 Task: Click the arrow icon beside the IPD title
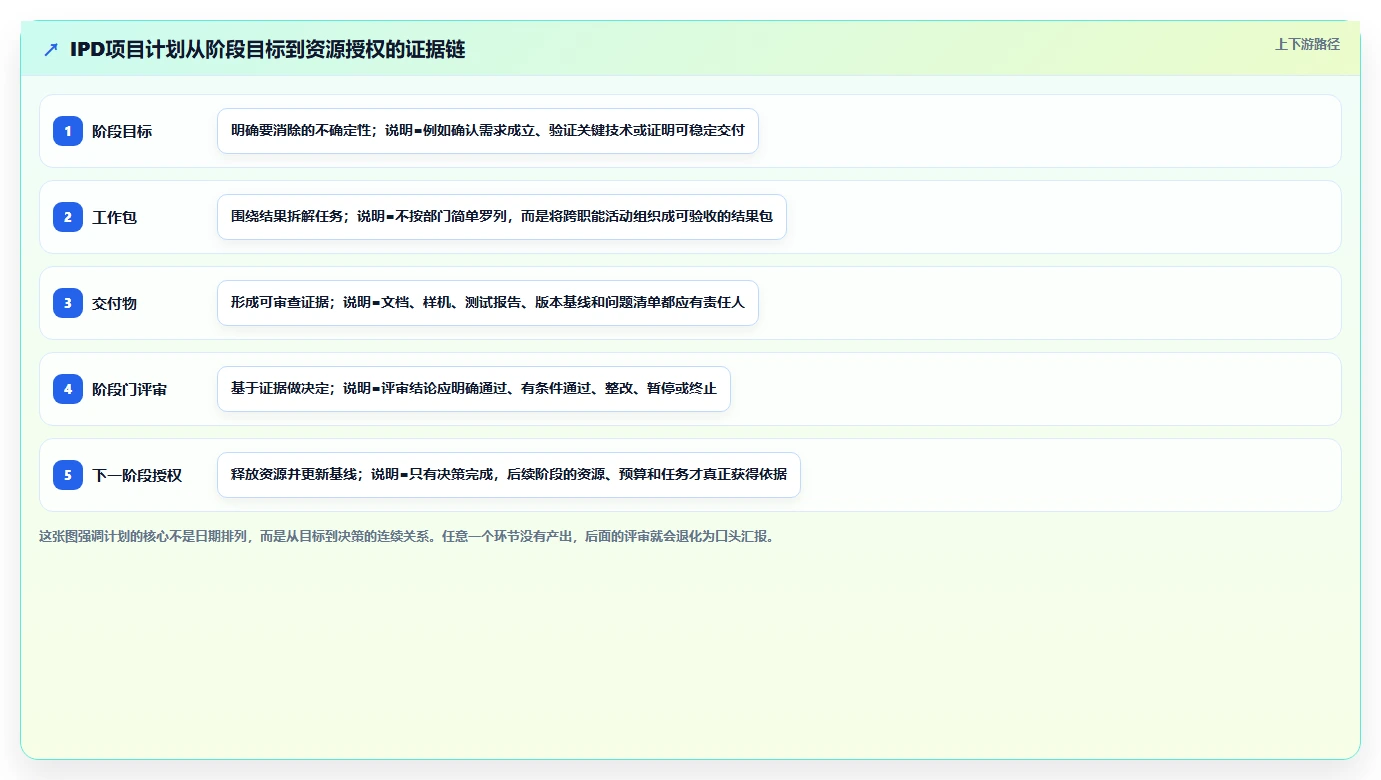point(51,49)
